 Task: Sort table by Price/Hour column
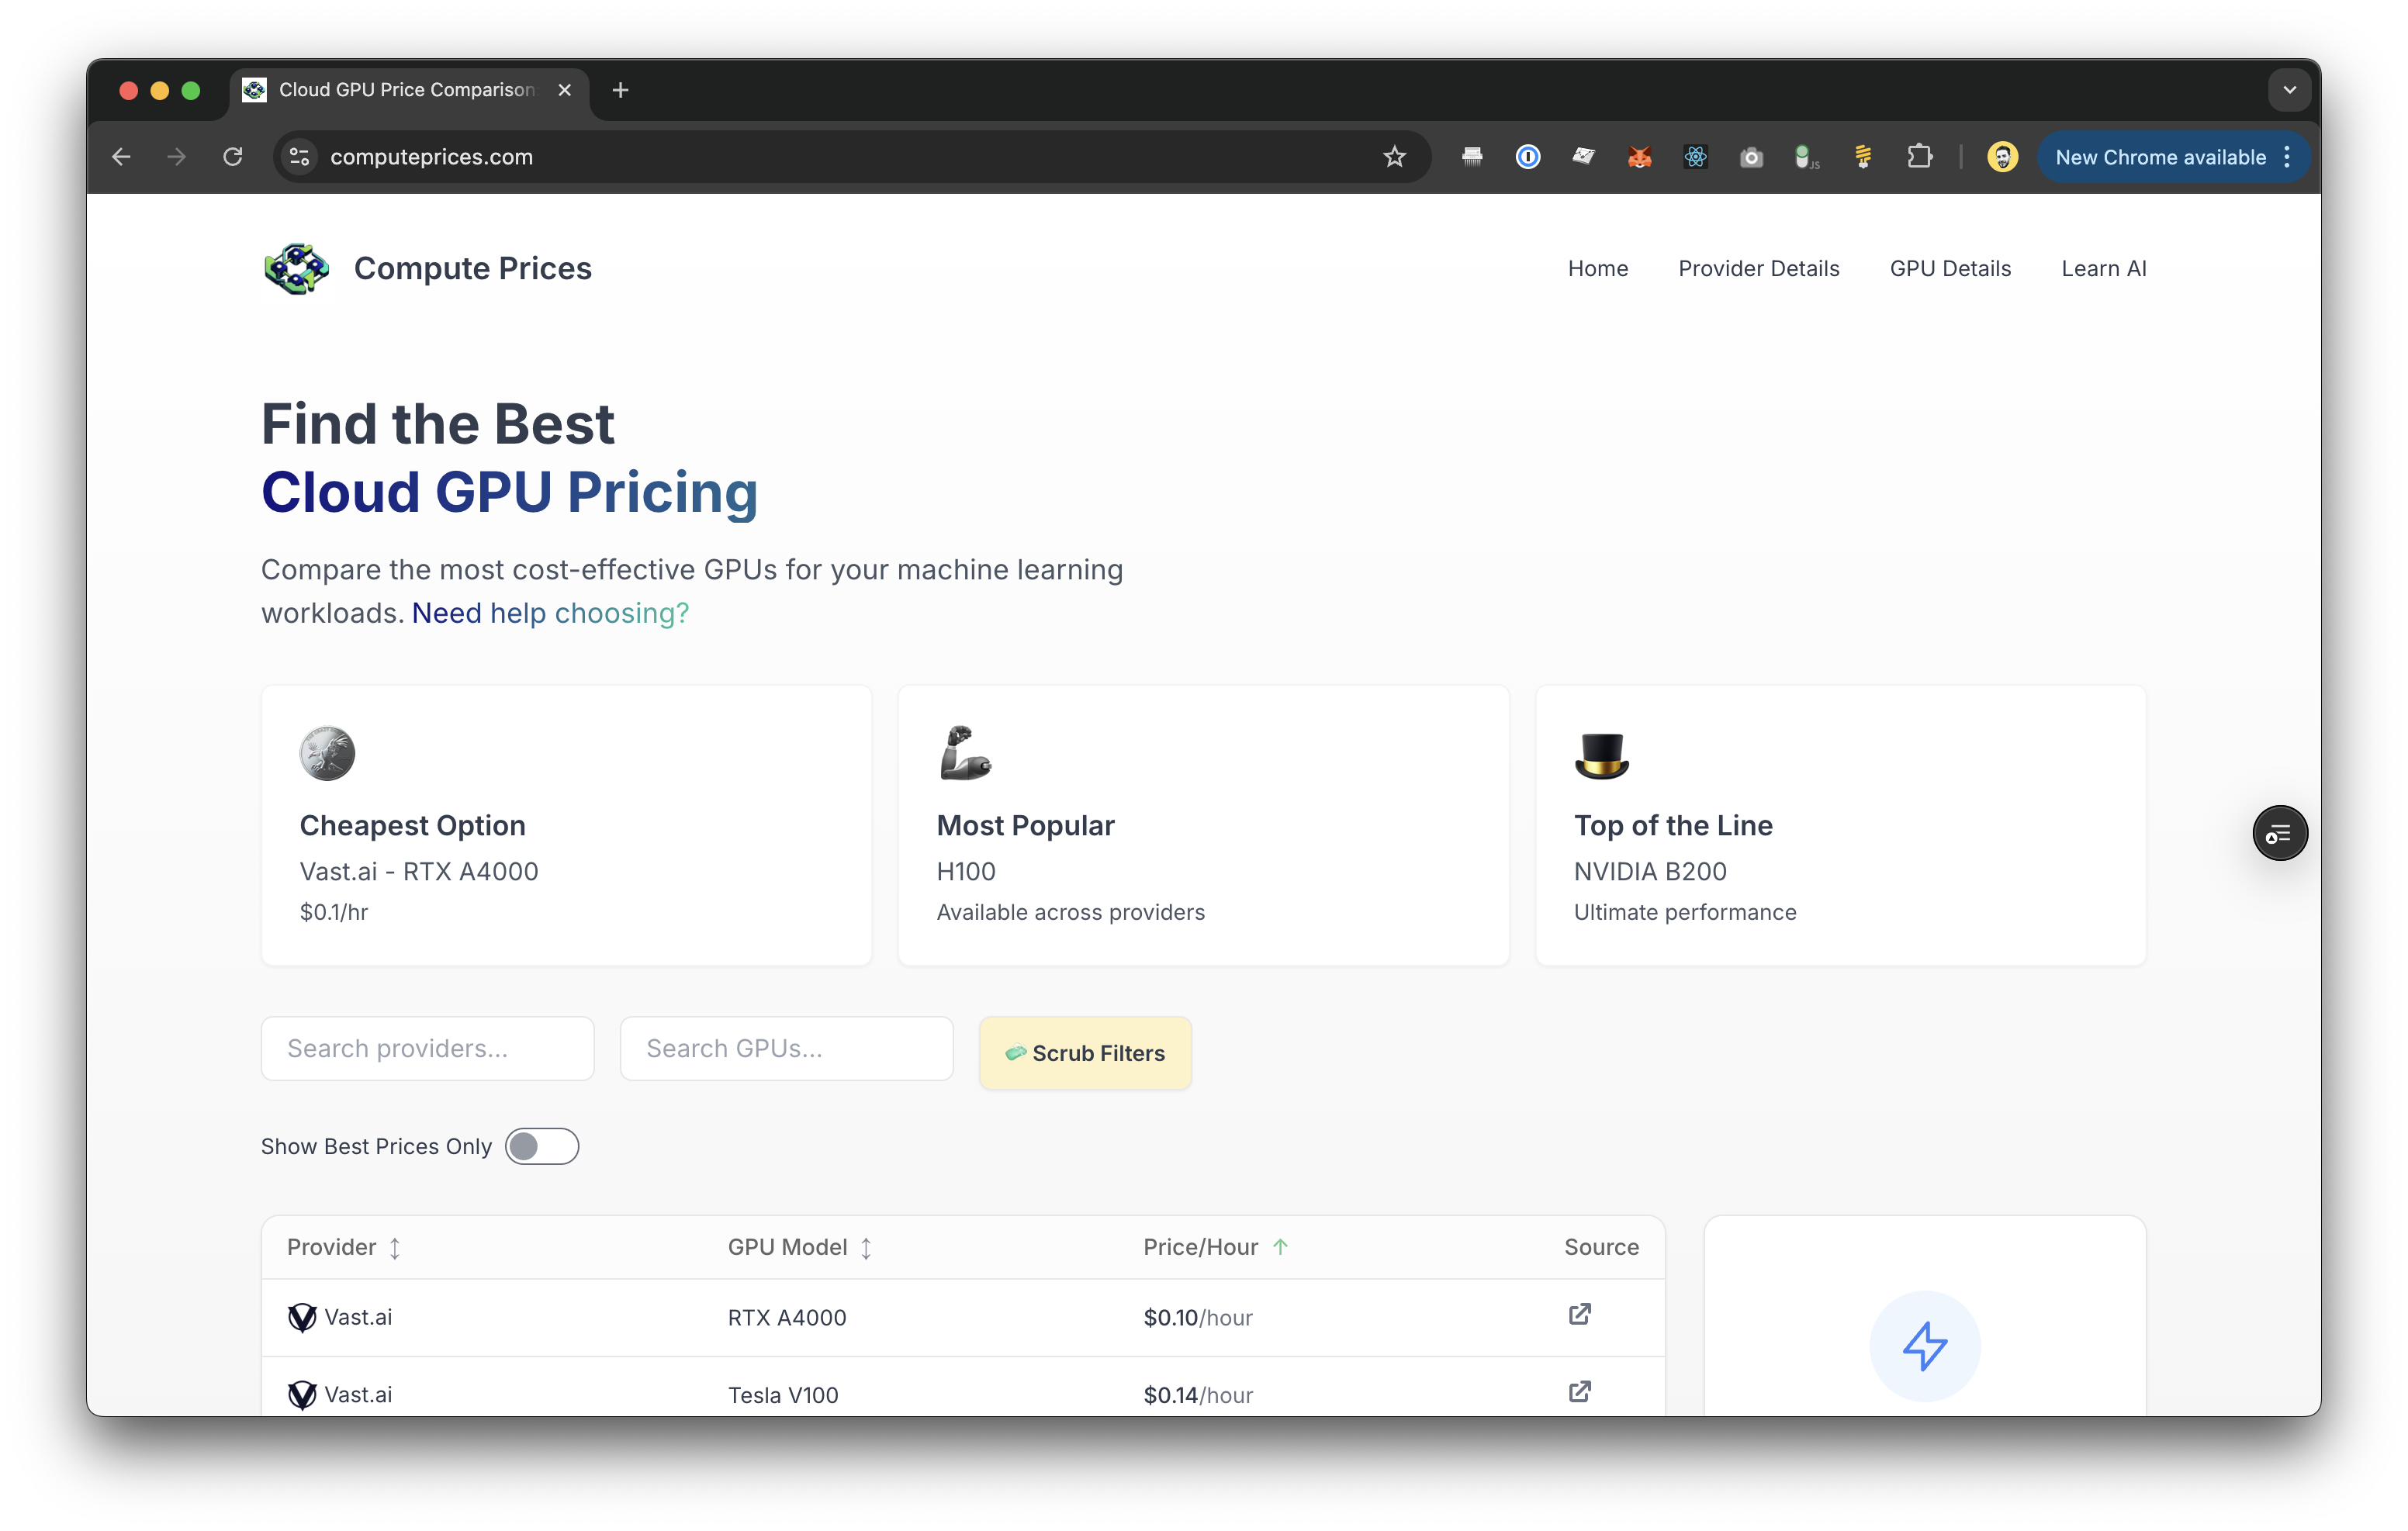[1215, 1247]
